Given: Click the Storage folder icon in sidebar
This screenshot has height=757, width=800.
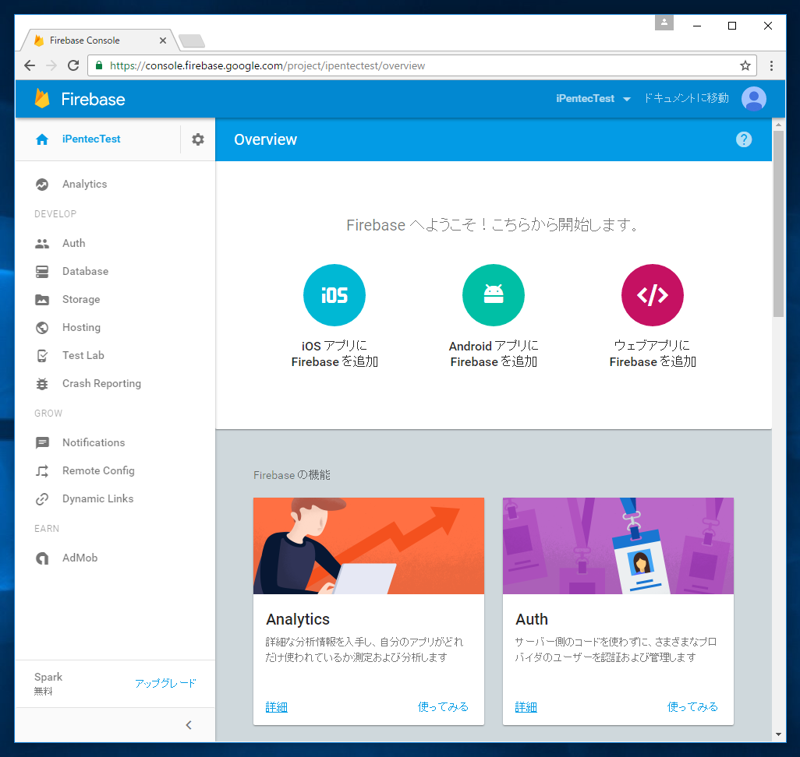Looking at the screenshot, I should tap(42, 299).
